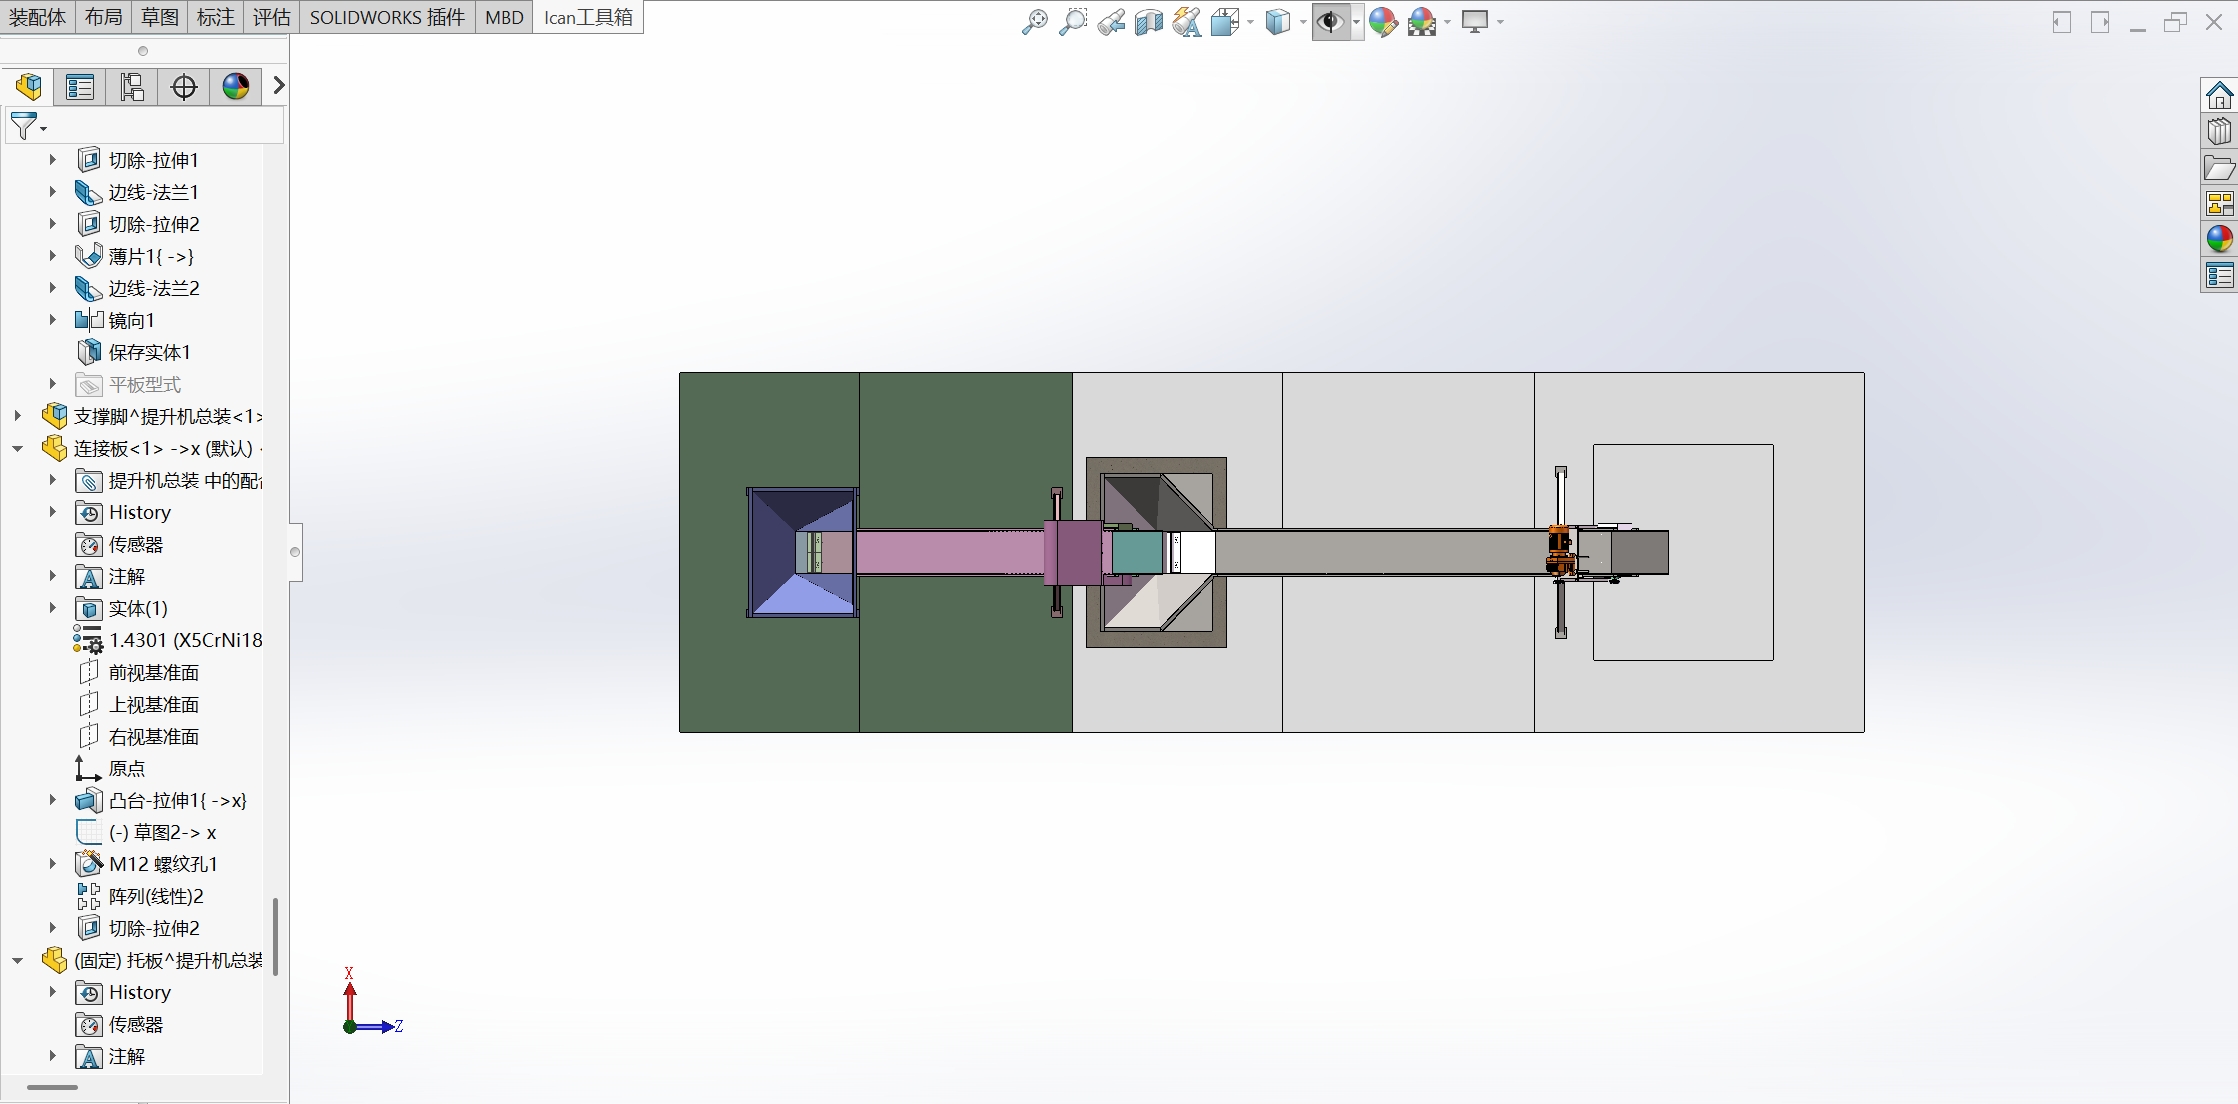Expand the 镜向1 feature node

[x=53, y=320]
